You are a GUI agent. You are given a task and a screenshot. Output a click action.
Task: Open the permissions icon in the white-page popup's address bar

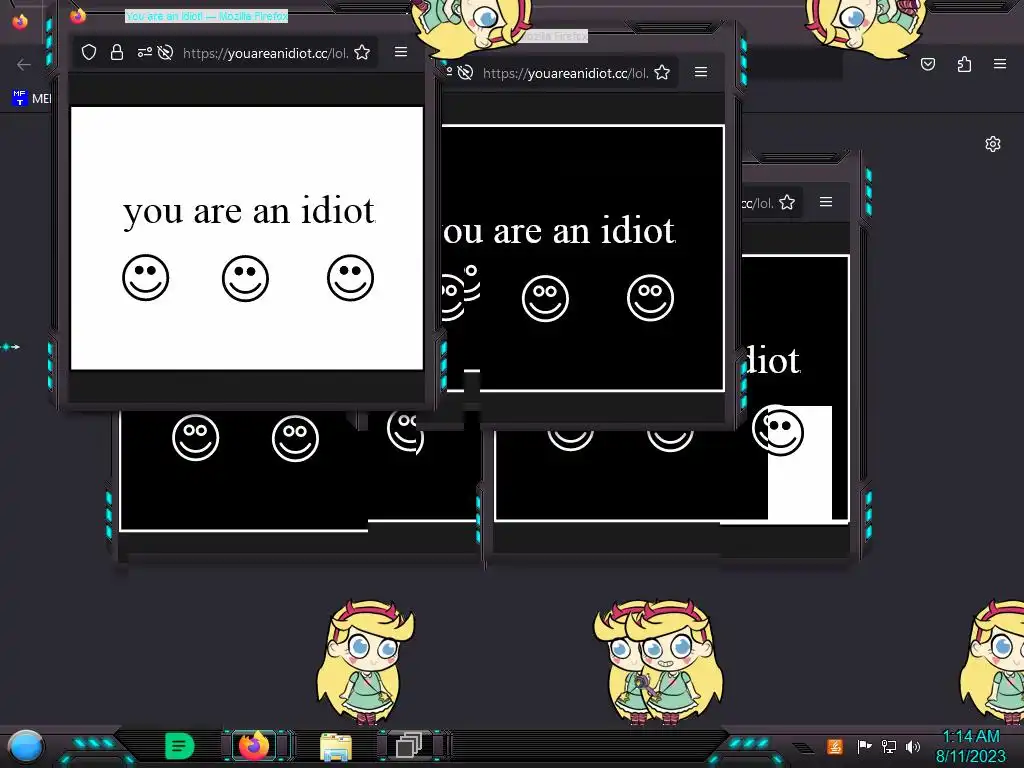(x=144, y=52)
